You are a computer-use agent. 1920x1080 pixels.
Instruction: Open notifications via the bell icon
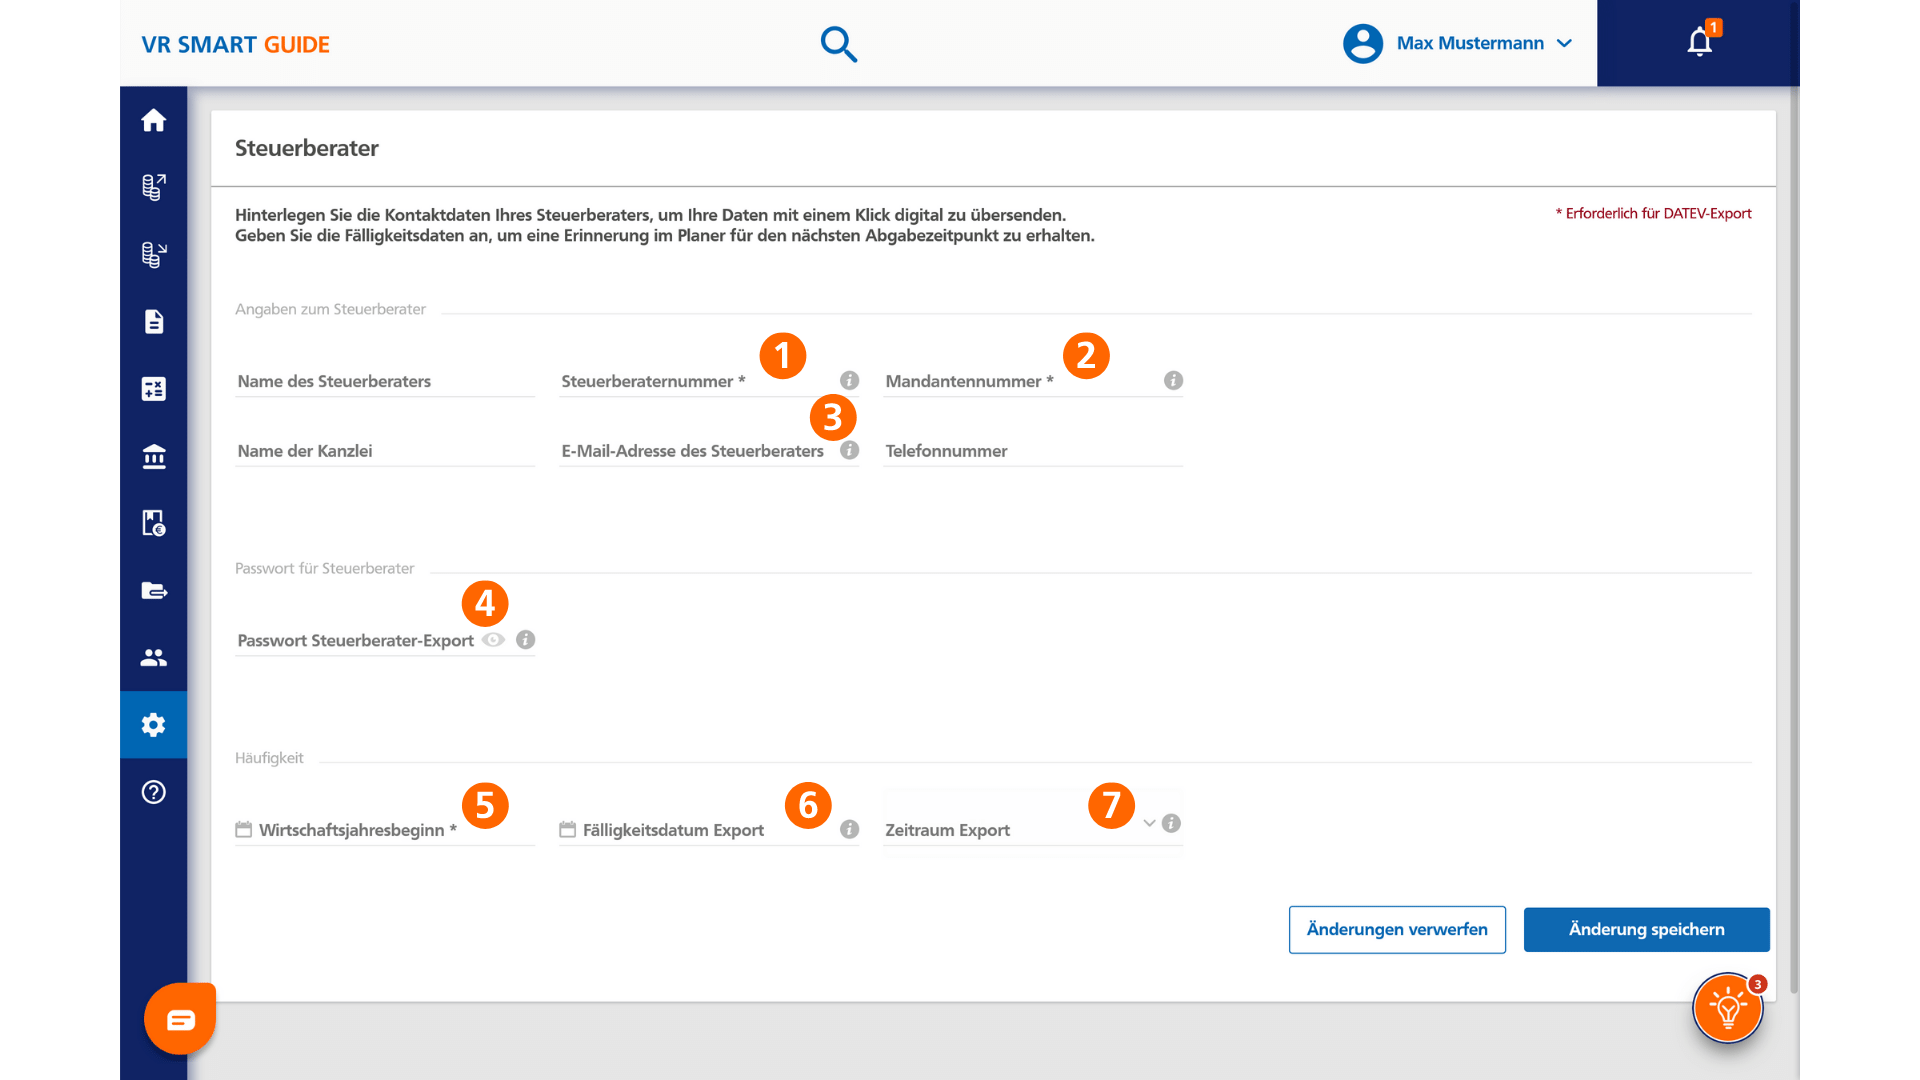point(1698,43)
